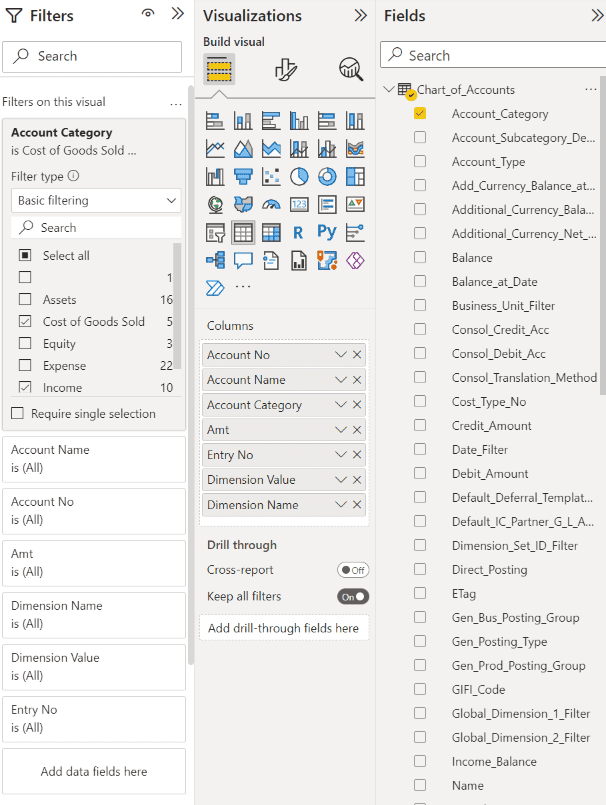Screen dimensions: 606x805
Task: Collapse the Visualizations pane
Action: [x=361, y=15]
